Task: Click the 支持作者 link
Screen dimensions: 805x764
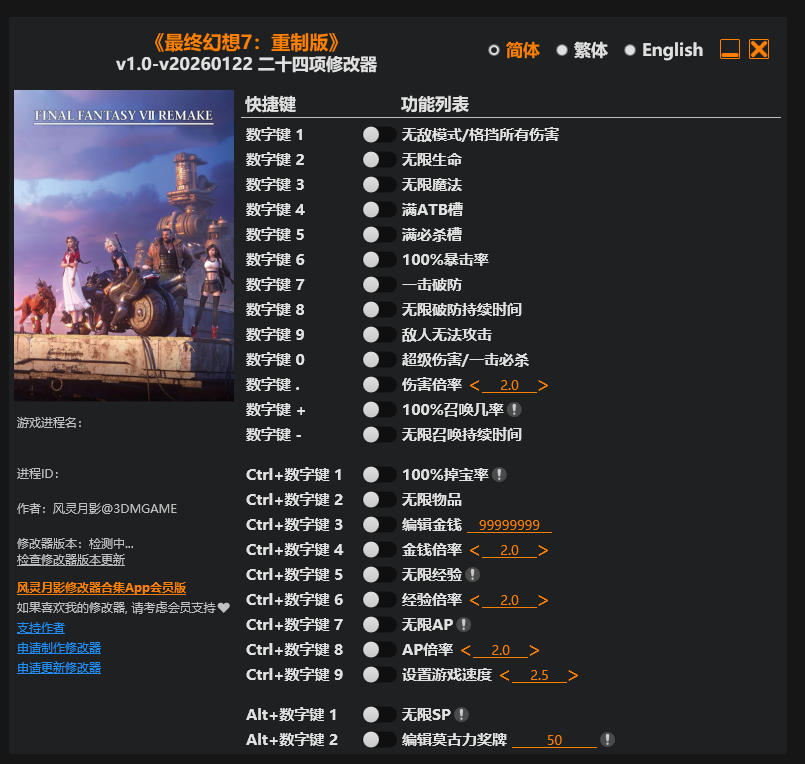Action: click(x=41, y=628)
